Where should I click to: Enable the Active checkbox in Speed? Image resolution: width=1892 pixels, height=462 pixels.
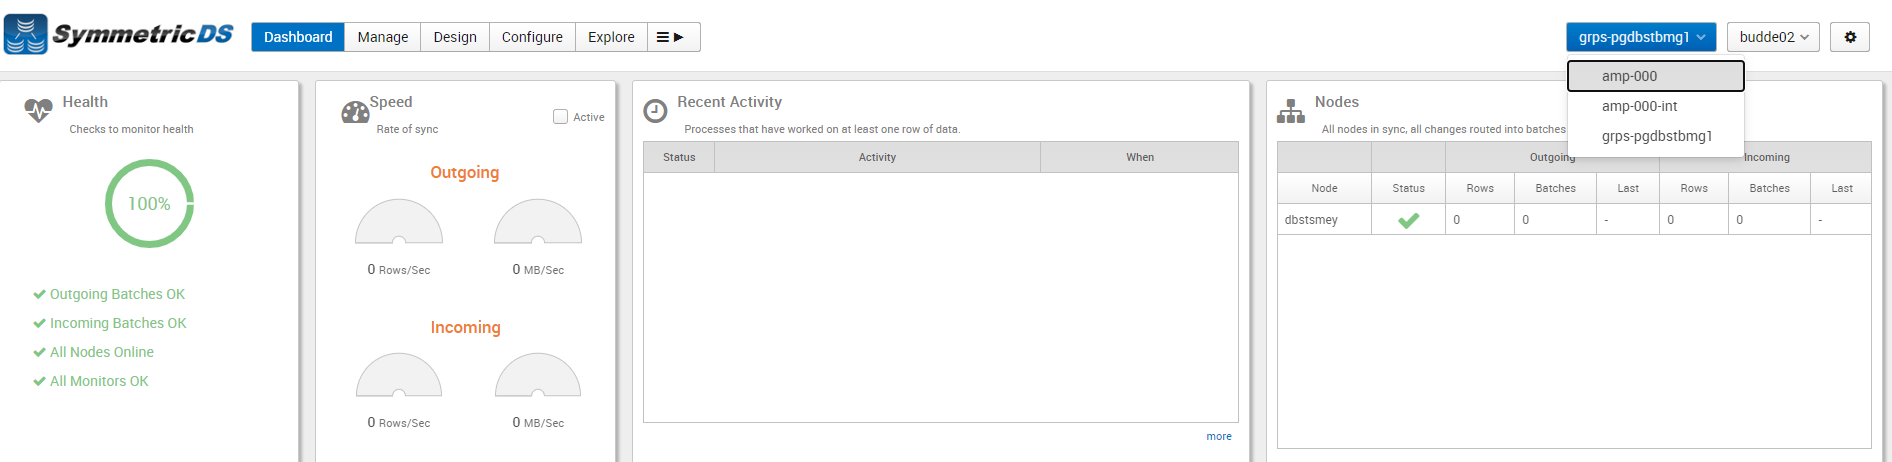(x=560, y=117)
